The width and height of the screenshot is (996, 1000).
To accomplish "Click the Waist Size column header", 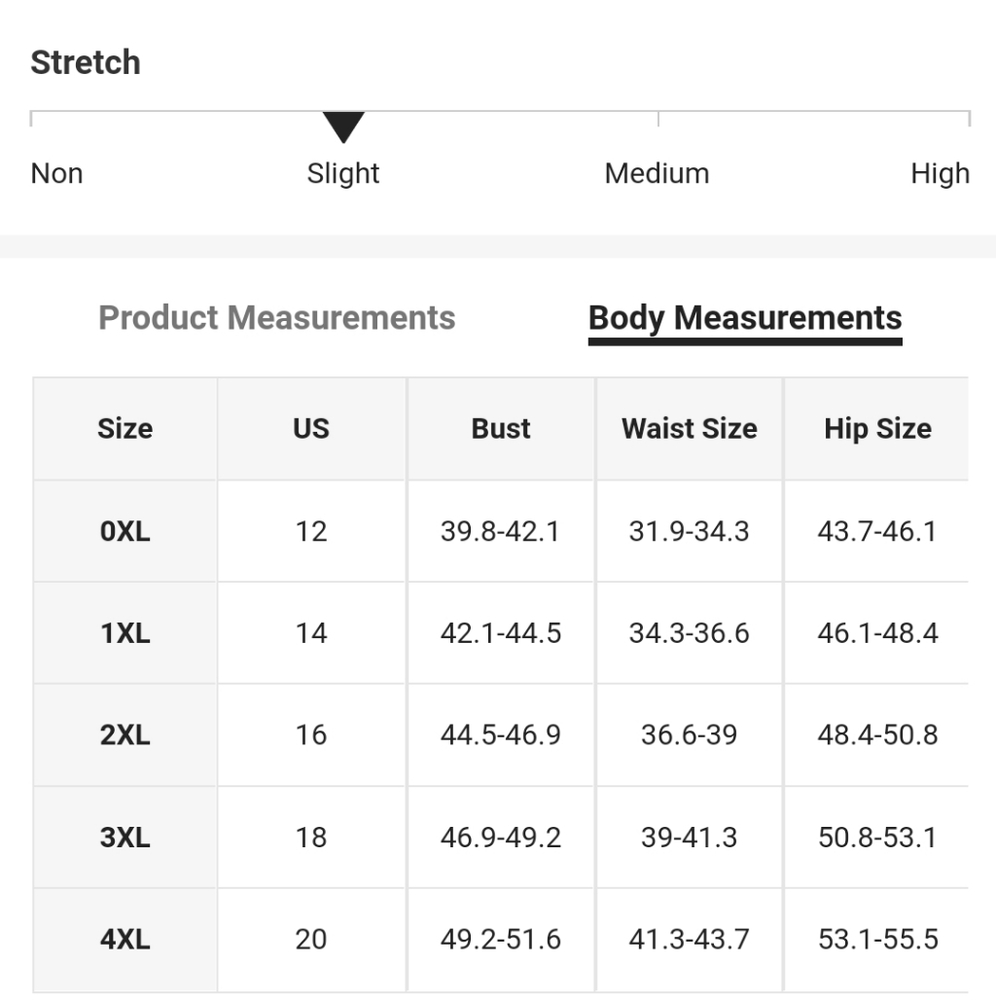I will (689, 429).
